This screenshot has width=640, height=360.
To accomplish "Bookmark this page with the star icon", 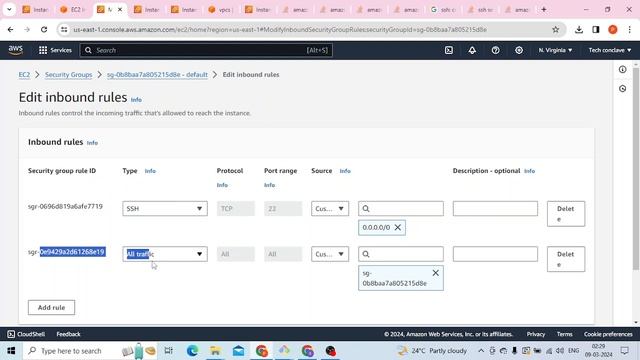I will coord(556,29).
